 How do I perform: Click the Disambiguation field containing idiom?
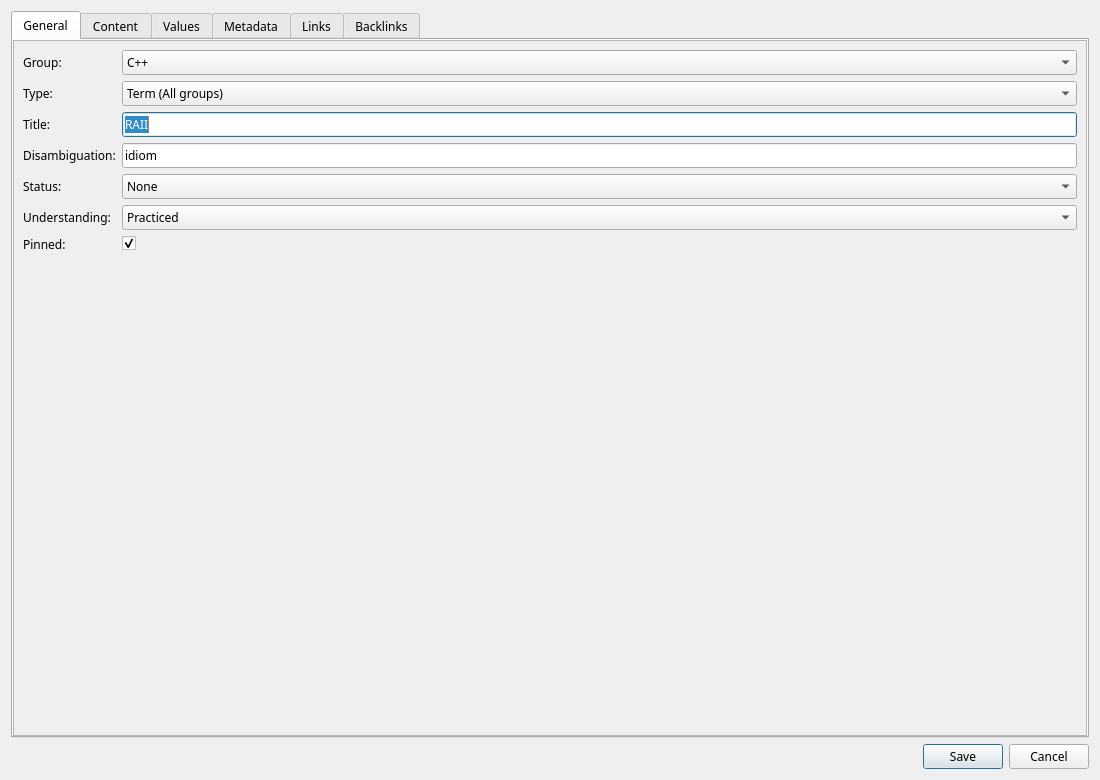tap(599, 156)
